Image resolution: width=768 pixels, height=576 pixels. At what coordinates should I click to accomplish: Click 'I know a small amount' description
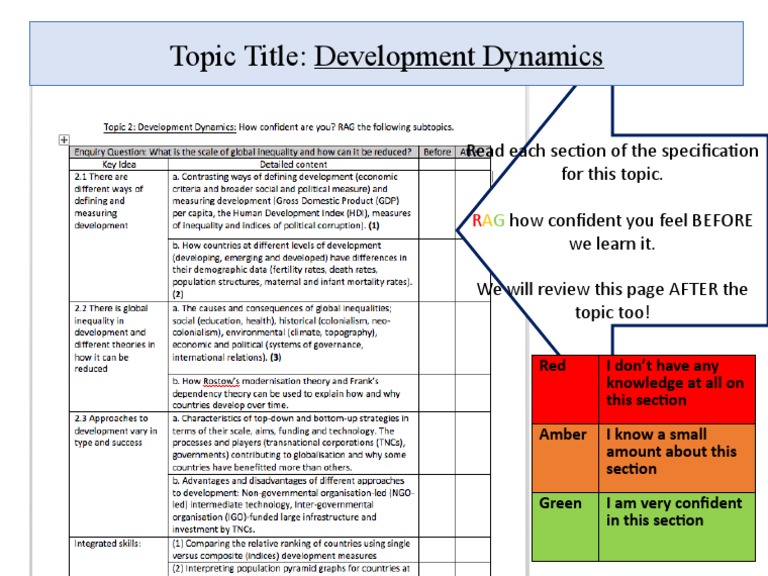[x=677, y=458]
